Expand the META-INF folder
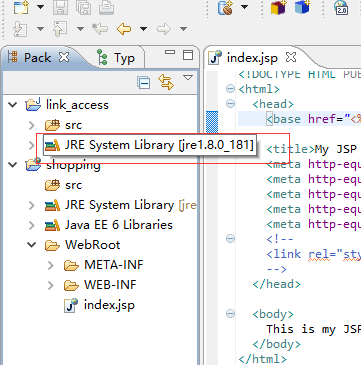 tap(51, 265)
